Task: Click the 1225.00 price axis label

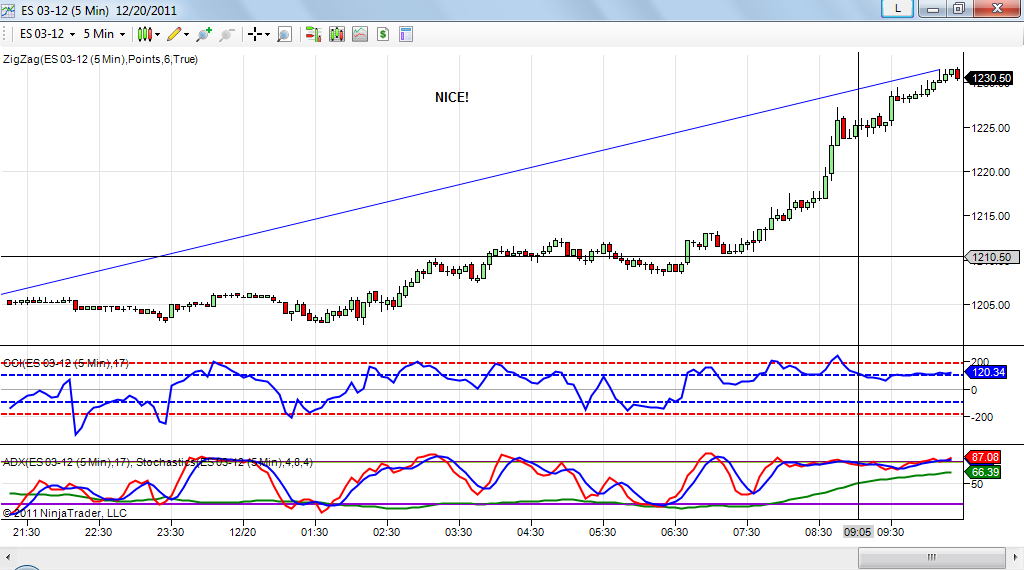Action: (x=991, y=128)
